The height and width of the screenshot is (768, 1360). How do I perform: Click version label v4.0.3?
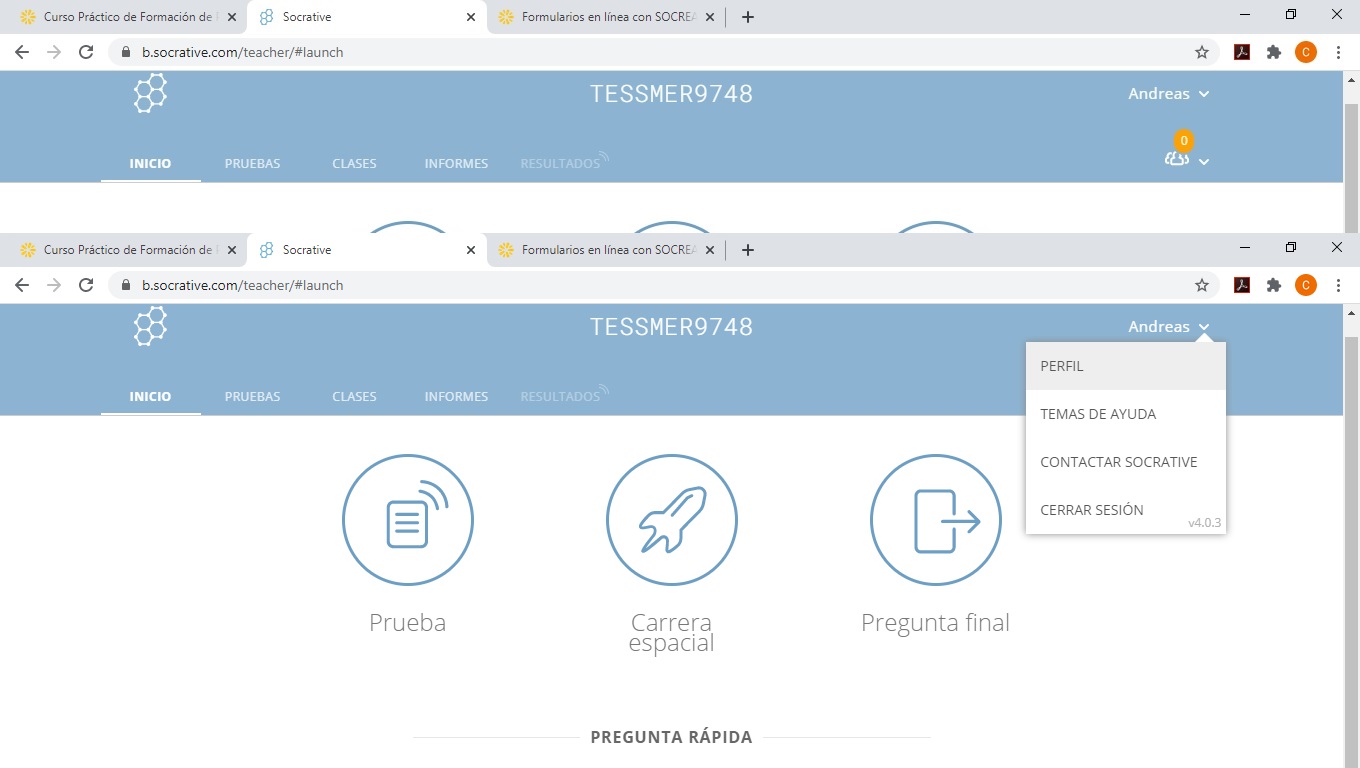(x=1204, y=523)
